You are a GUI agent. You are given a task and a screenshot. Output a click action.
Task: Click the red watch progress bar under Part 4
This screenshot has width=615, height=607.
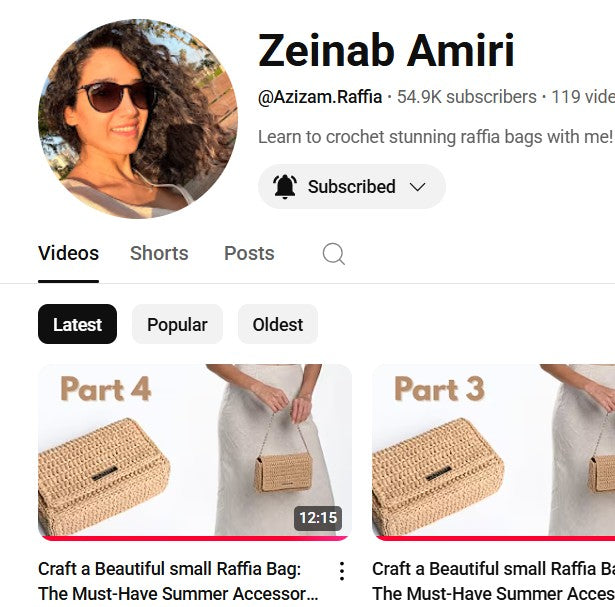tap(195, 538)
